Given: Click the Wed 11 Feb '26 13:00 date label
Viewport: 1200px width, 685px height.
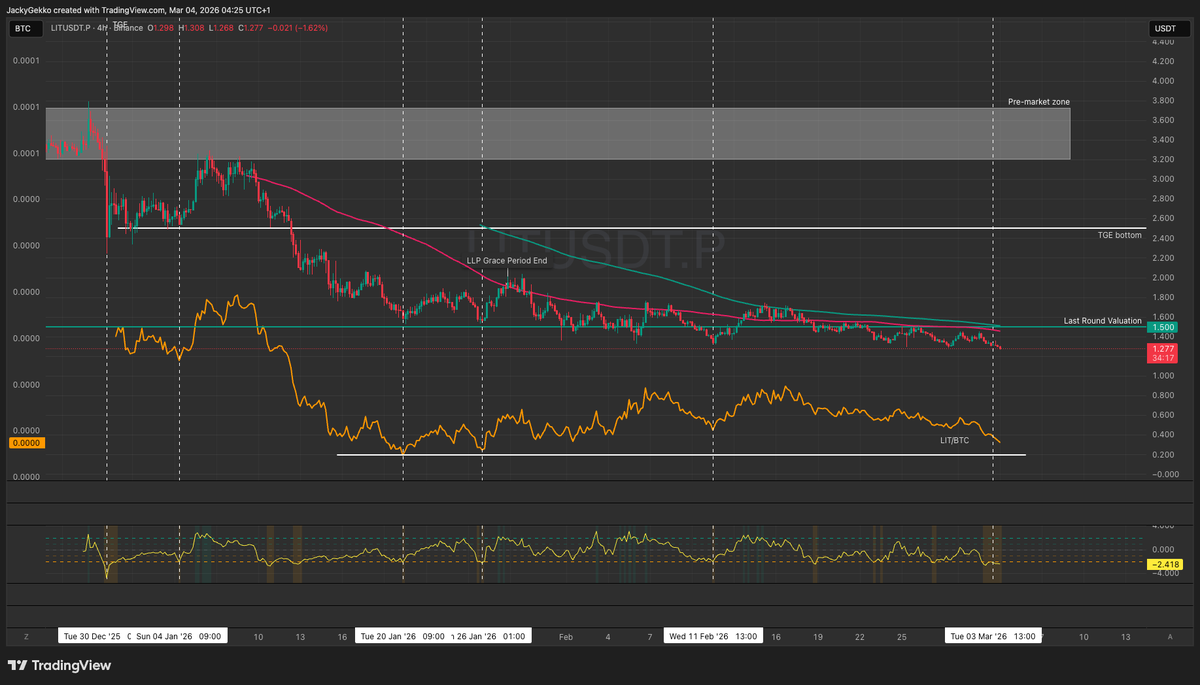Looking at the screenshot, I should point(713,636).
